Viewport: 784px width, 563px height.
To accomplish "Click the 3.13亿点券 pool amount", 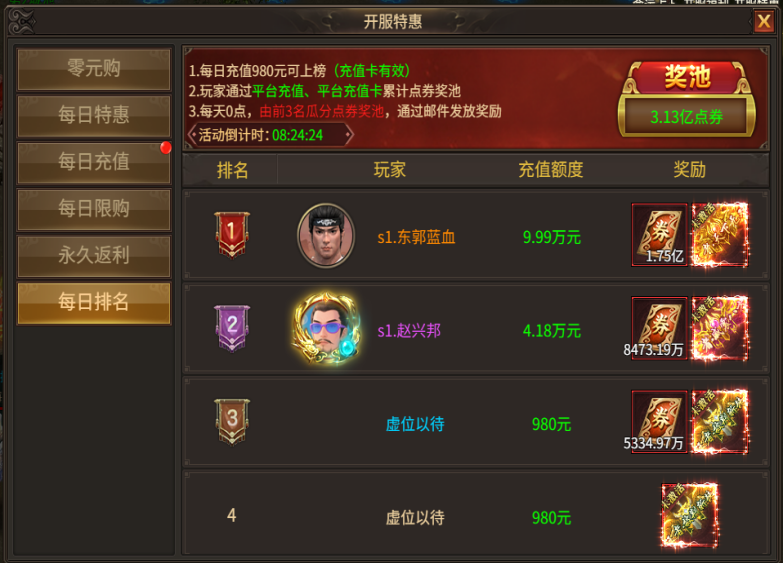I will pos(686,117).
